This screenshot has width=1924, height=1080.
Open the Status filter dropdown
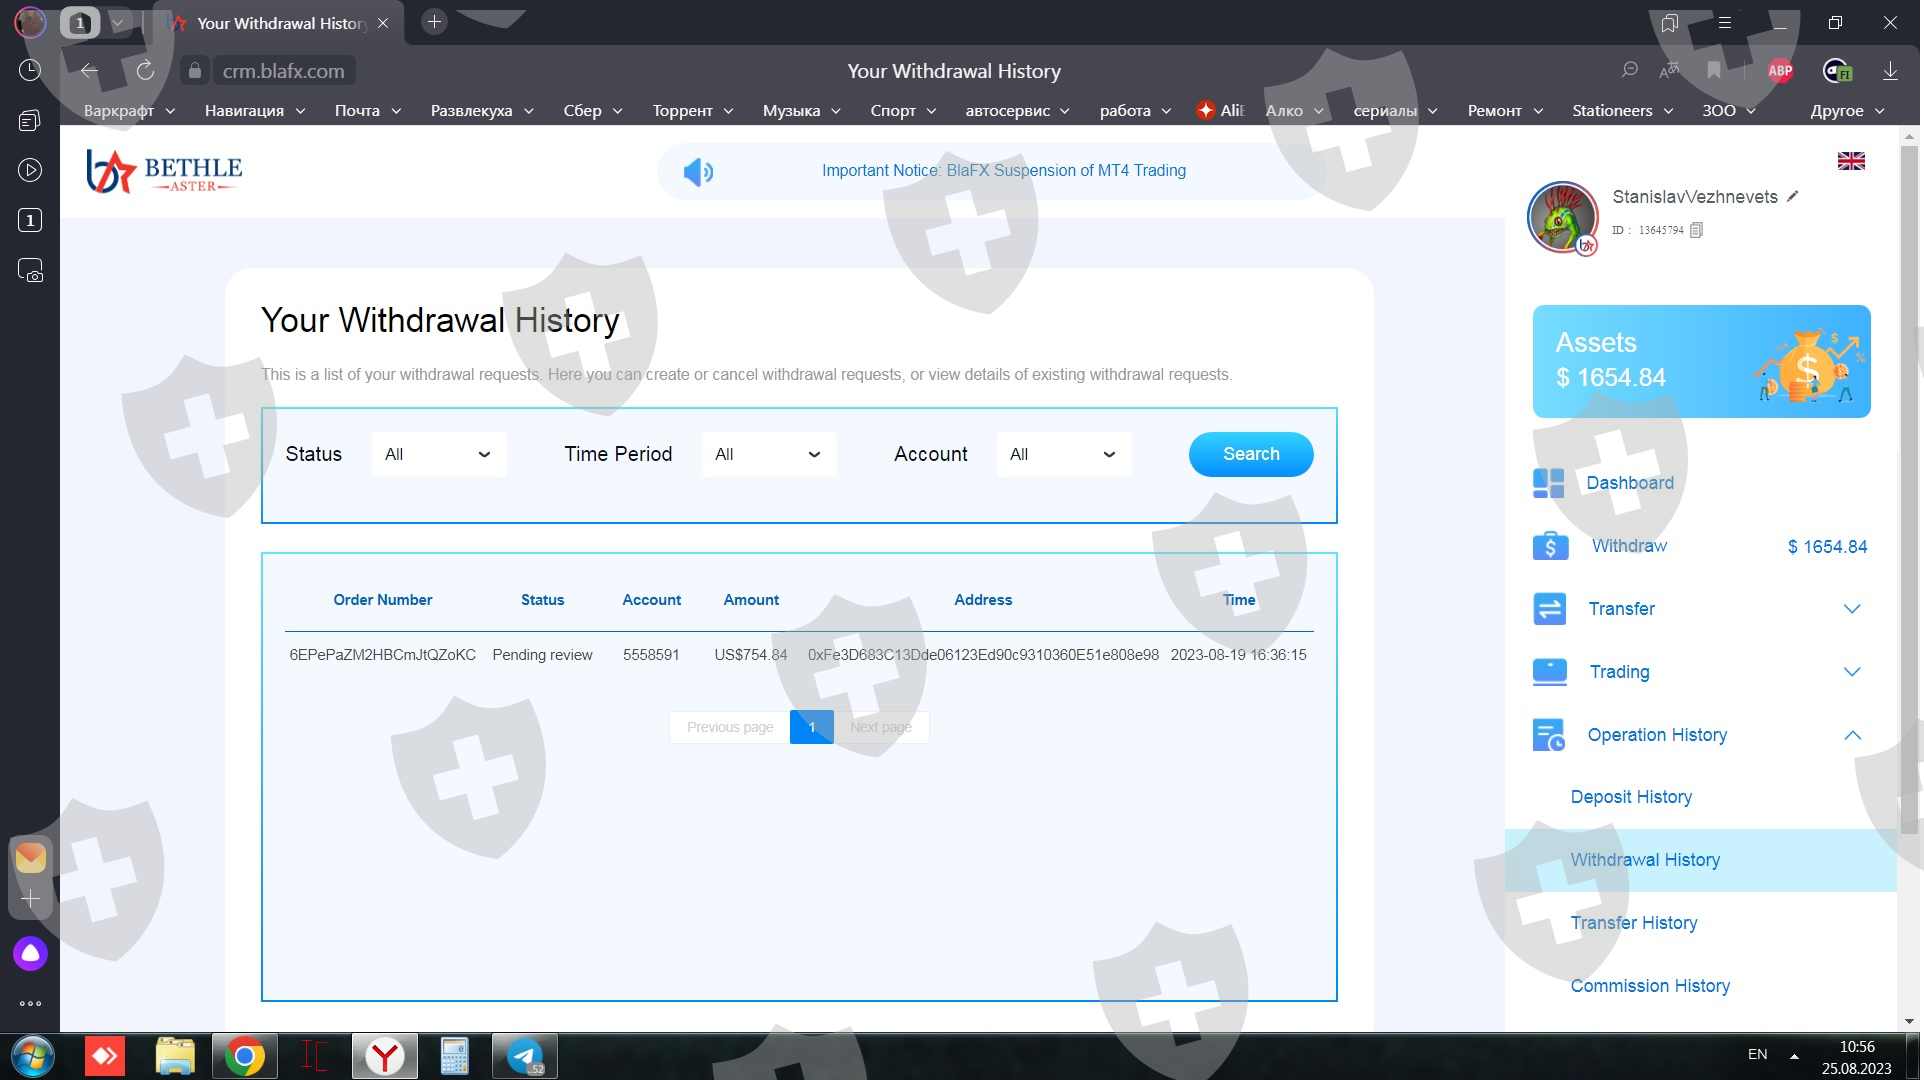point(438,454)
